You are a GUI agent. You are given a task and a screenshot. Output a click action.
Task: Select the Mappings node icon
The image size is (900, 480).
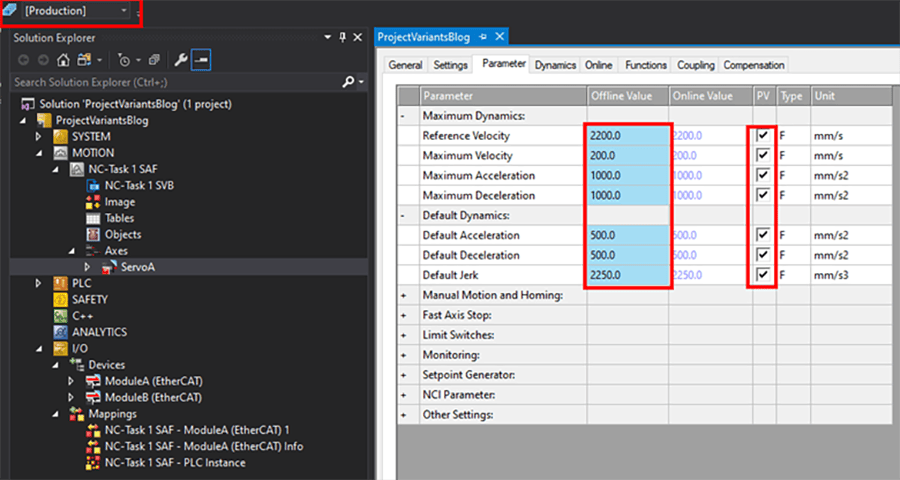pos(76,414)
